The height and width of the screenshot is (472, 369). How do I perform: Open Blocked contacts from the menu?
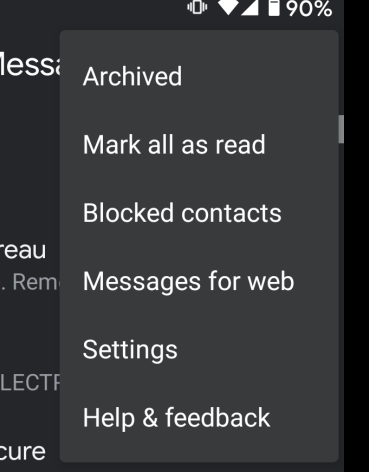[x=199, y=213]
